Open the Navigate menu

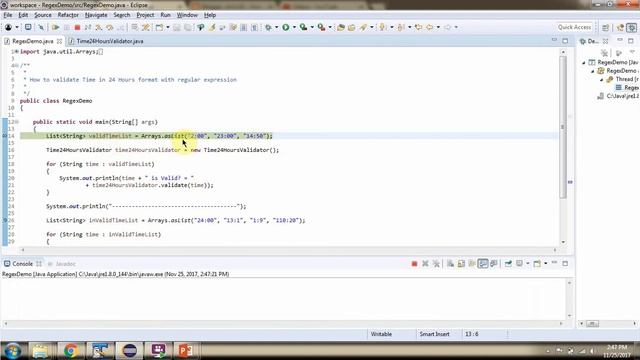coord(96,15)
